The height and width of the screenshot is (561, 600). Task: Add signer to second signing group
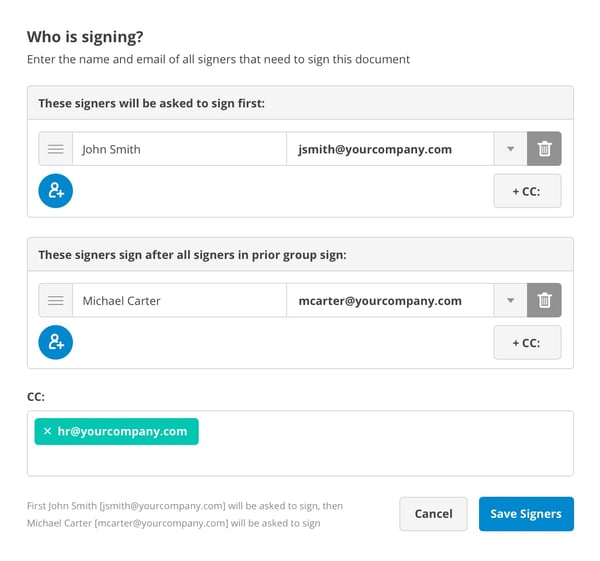pyautogui.click(x=56, y=342)
